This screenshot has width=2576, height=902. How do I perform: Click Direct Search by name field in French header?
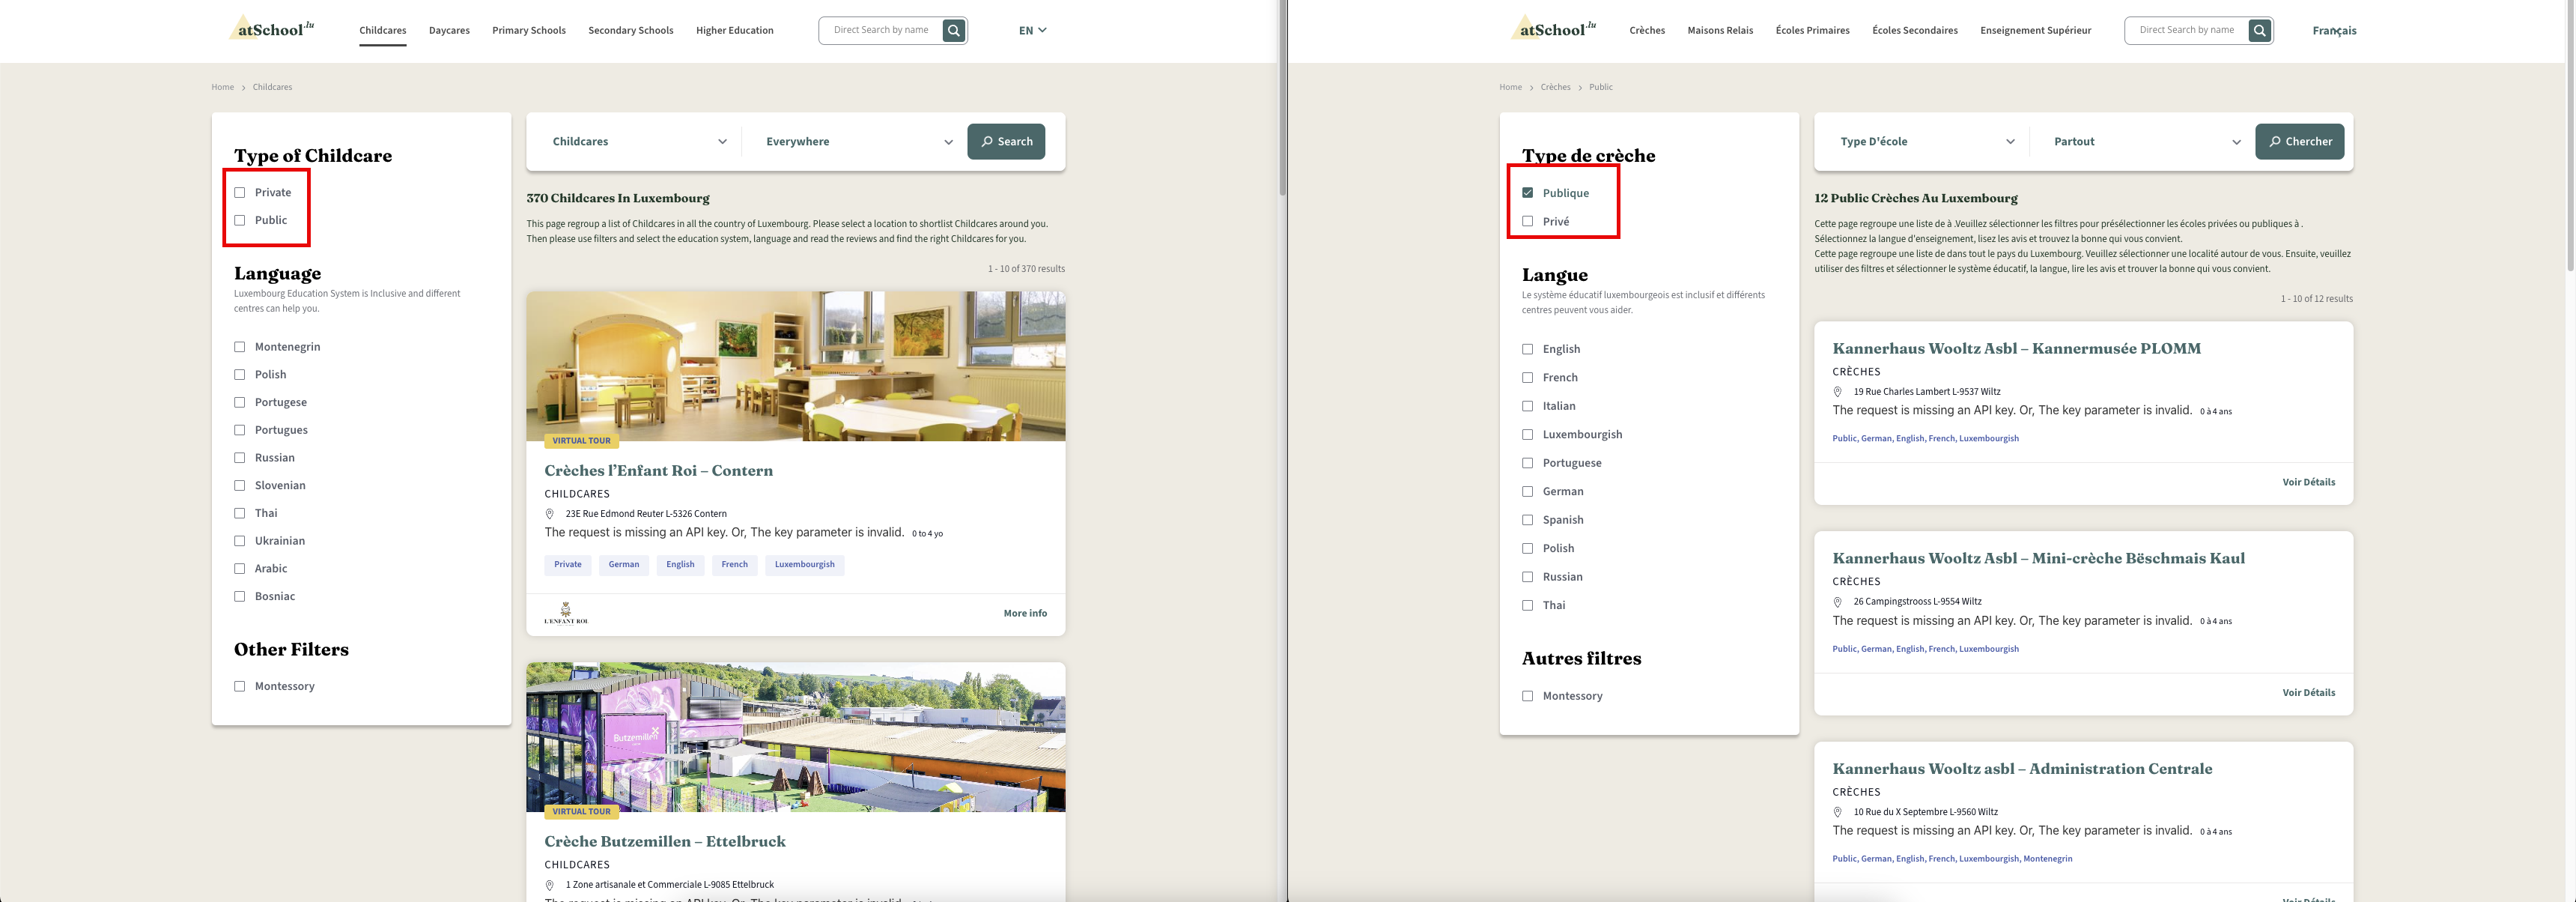pos(2186,30)
